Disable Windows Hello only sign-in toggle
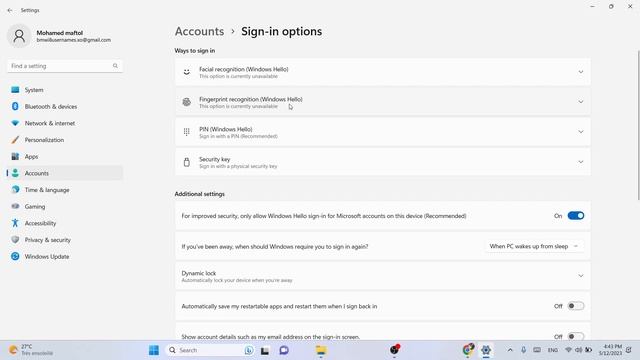 coord(576,216)
